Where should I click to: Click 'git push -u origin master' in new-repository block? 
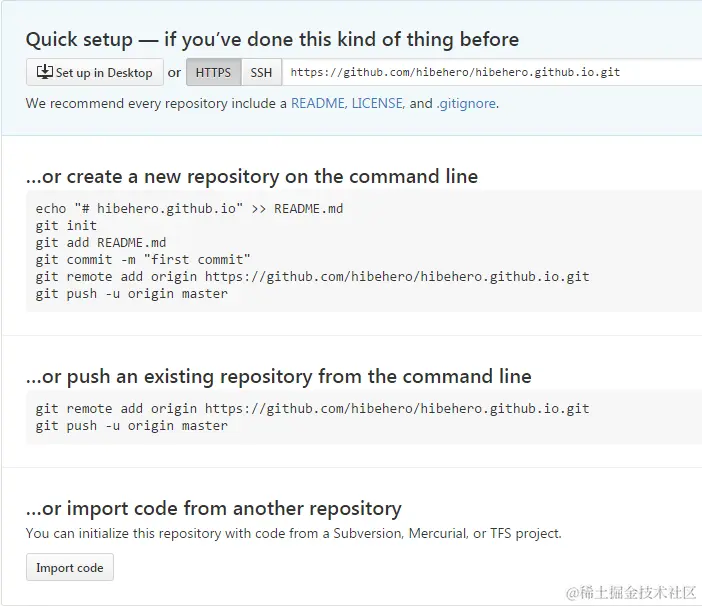[x=131, y=294]
